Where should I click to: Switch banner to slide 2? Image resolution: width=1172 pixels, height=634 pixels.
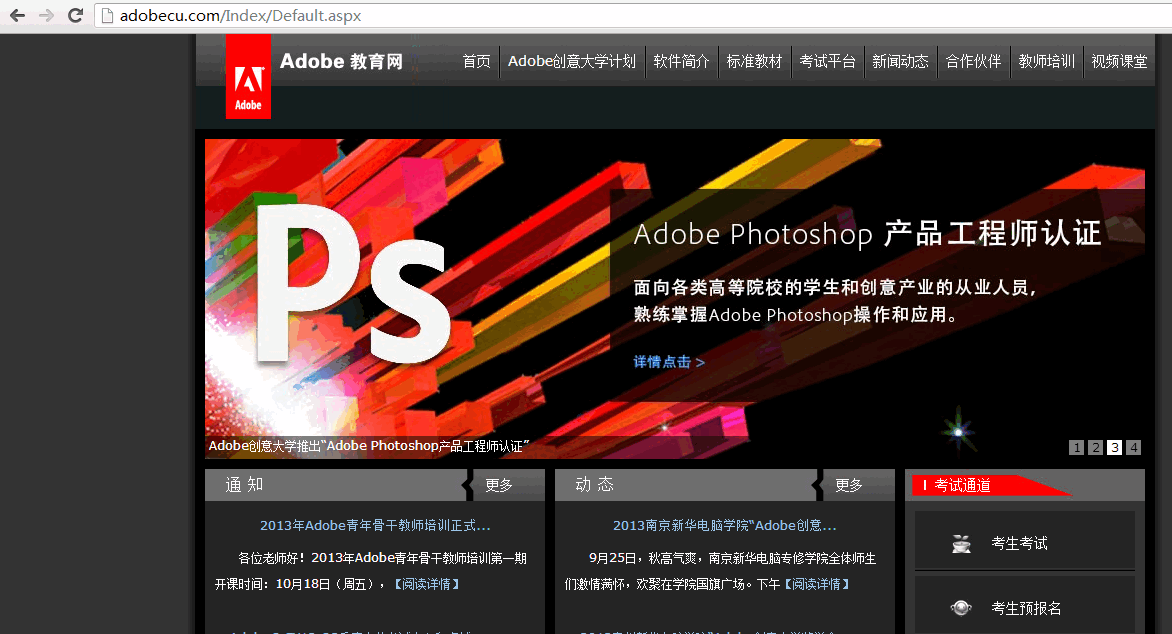(1096, 447)
